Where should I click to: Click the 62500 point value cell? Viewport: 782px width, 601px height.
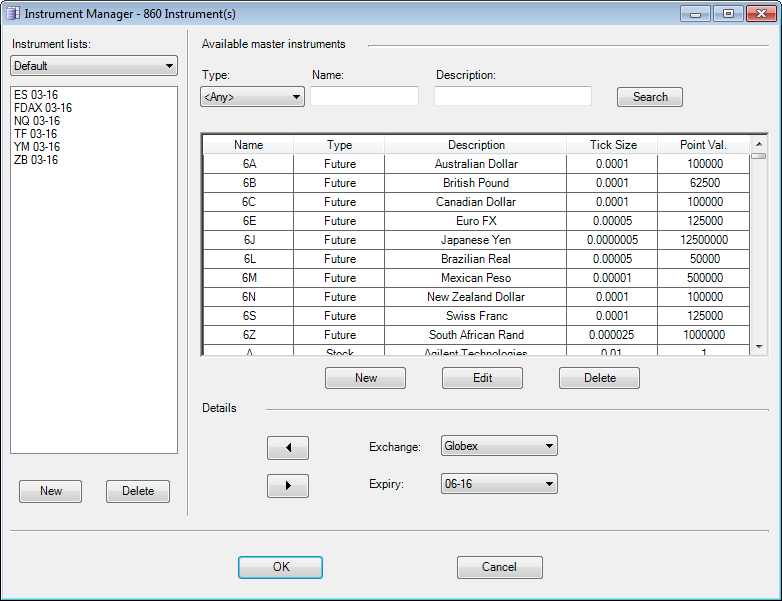(704, 183)
